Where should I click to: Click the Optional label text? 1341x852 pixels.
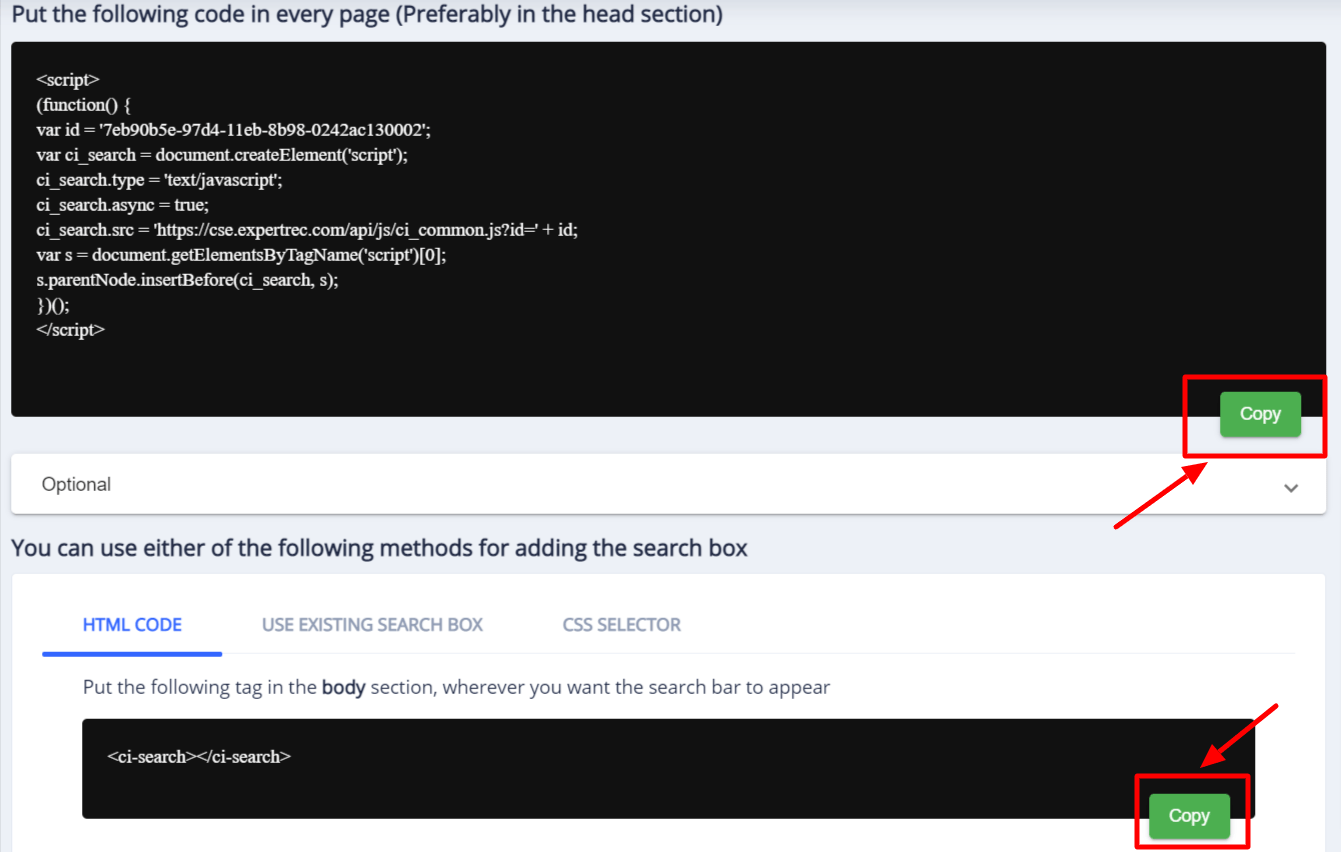(x=75, y=484)
